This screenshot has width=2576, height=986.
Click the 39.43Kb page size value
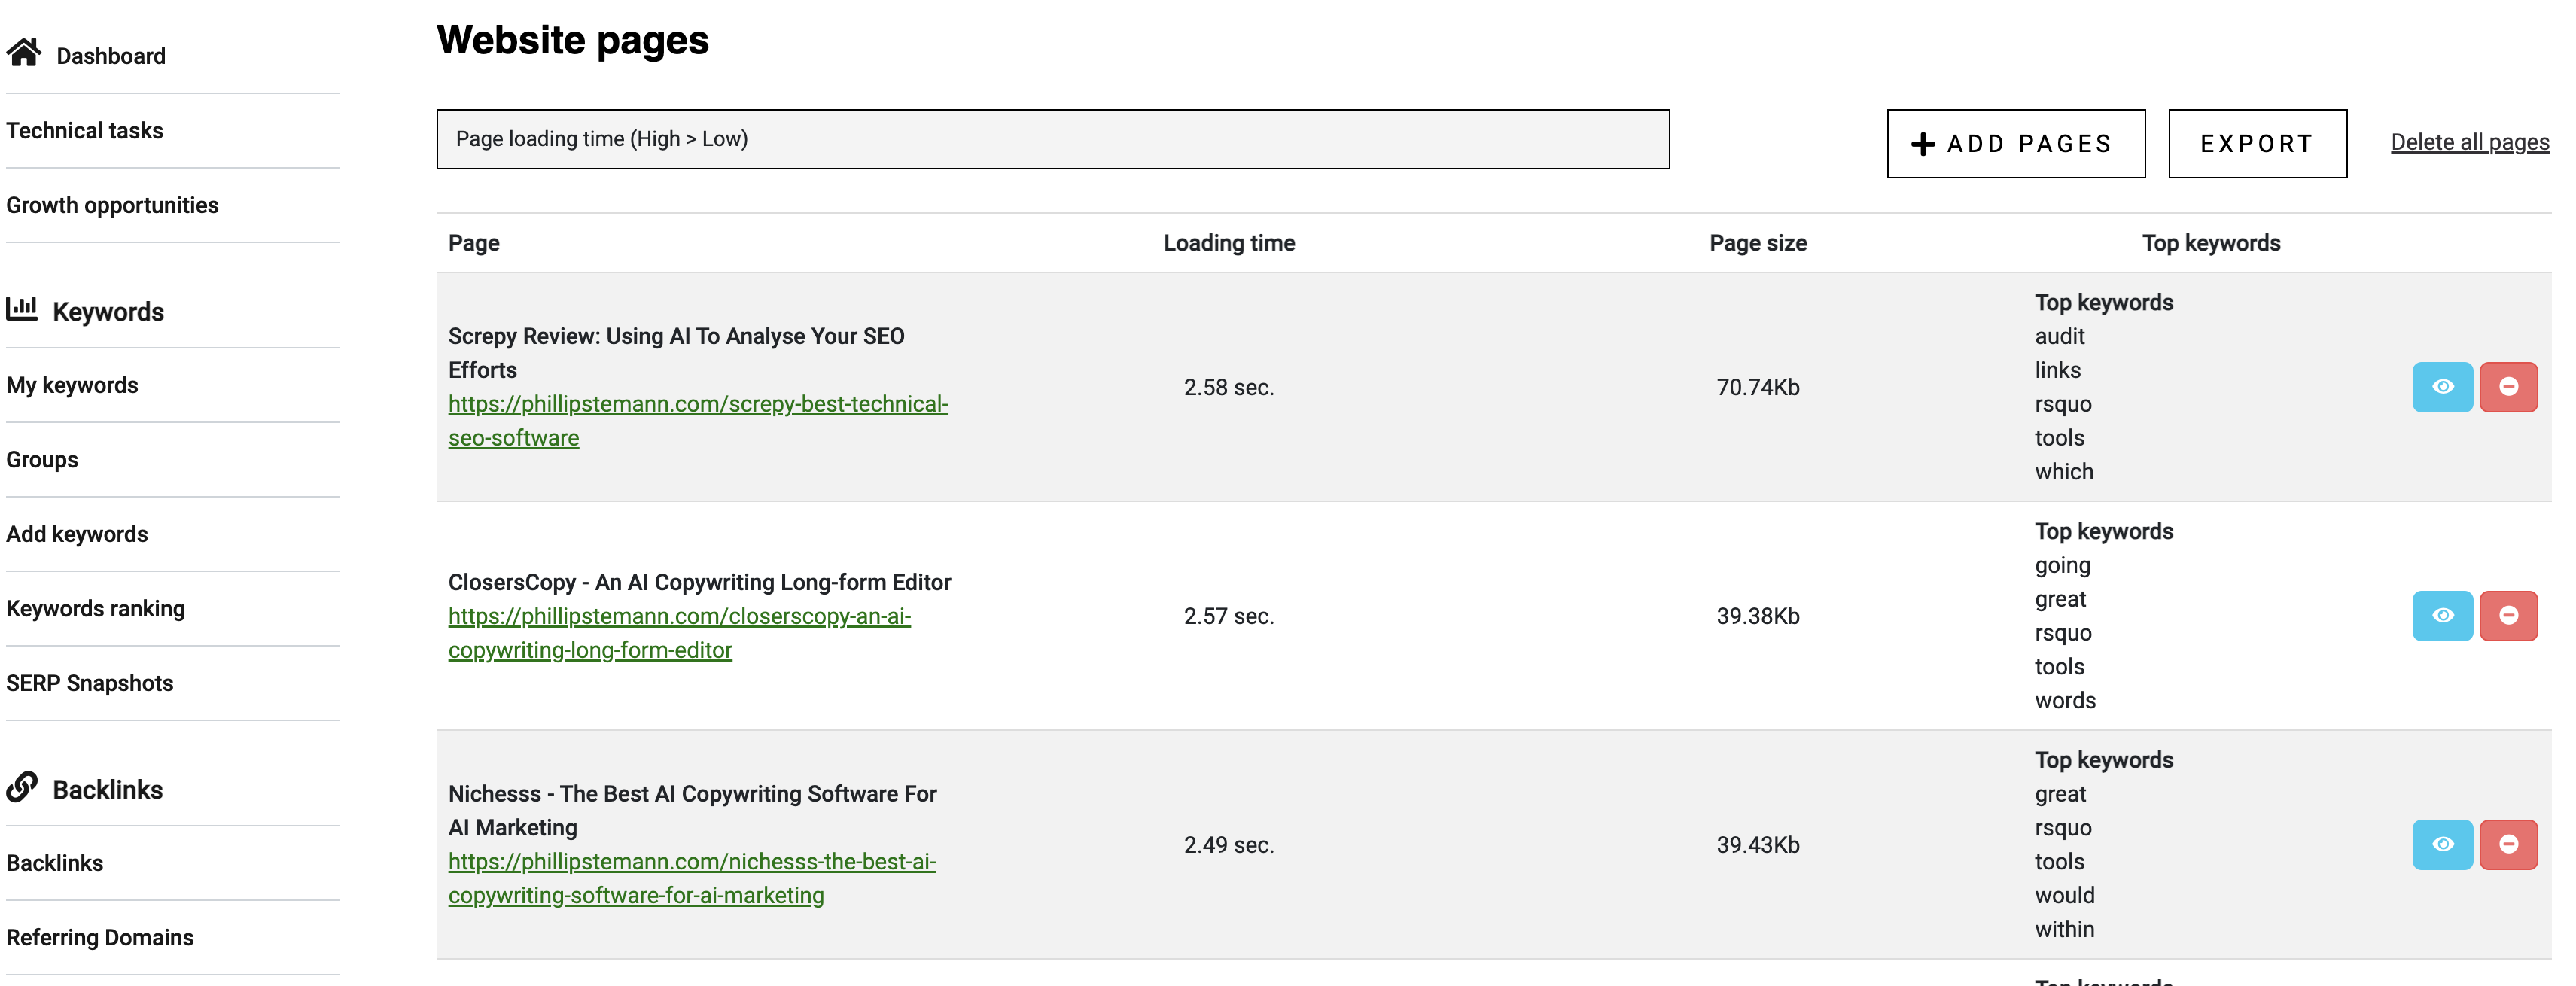coord(1758,845)
